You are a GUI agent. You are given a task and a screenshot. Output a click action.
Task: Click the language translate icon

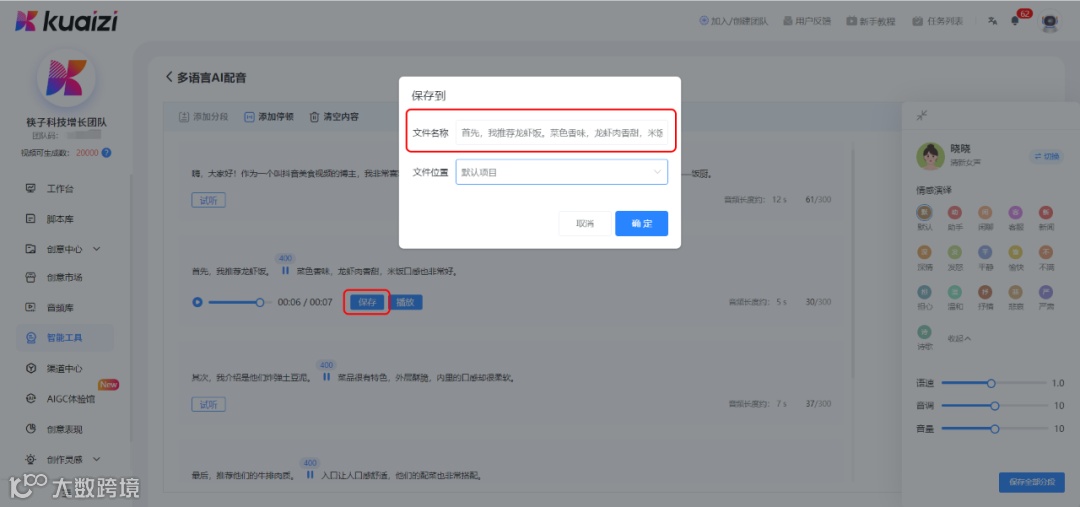[992, 21]
